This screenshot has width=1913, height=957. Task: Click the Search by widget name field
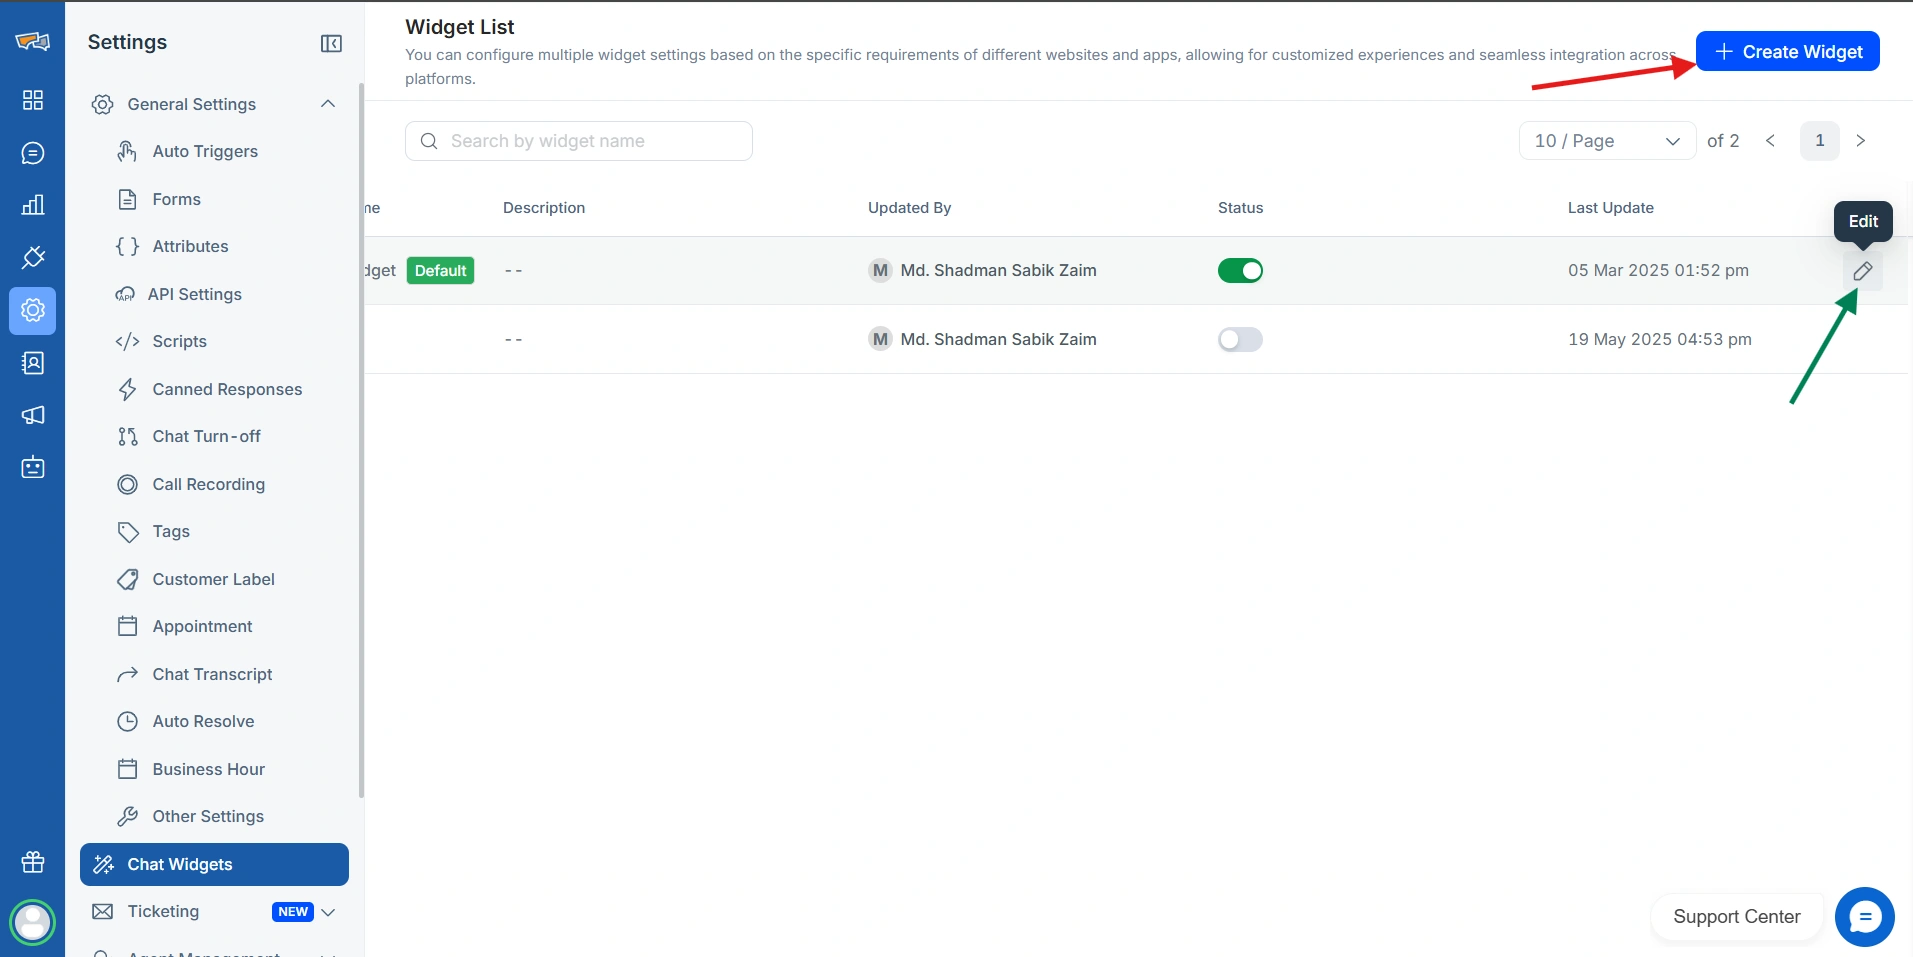(590, 141)
